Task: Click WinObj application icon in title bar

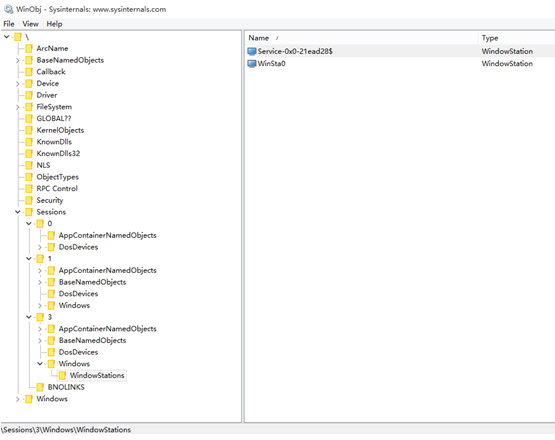Action: (8, 9)
